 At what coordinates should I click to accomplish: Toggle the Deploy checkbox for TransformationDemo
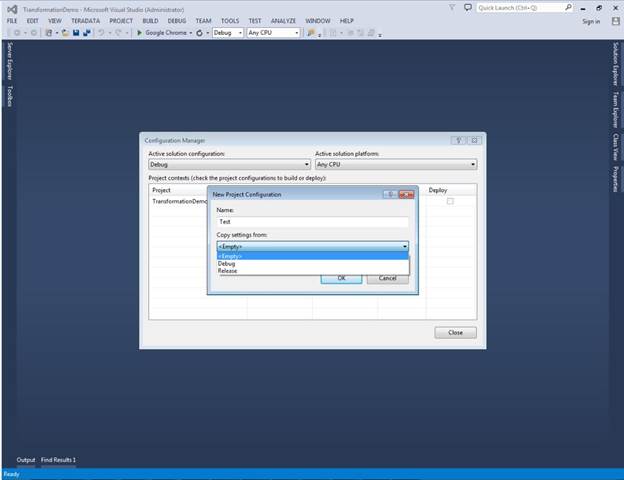pos(450,201)
